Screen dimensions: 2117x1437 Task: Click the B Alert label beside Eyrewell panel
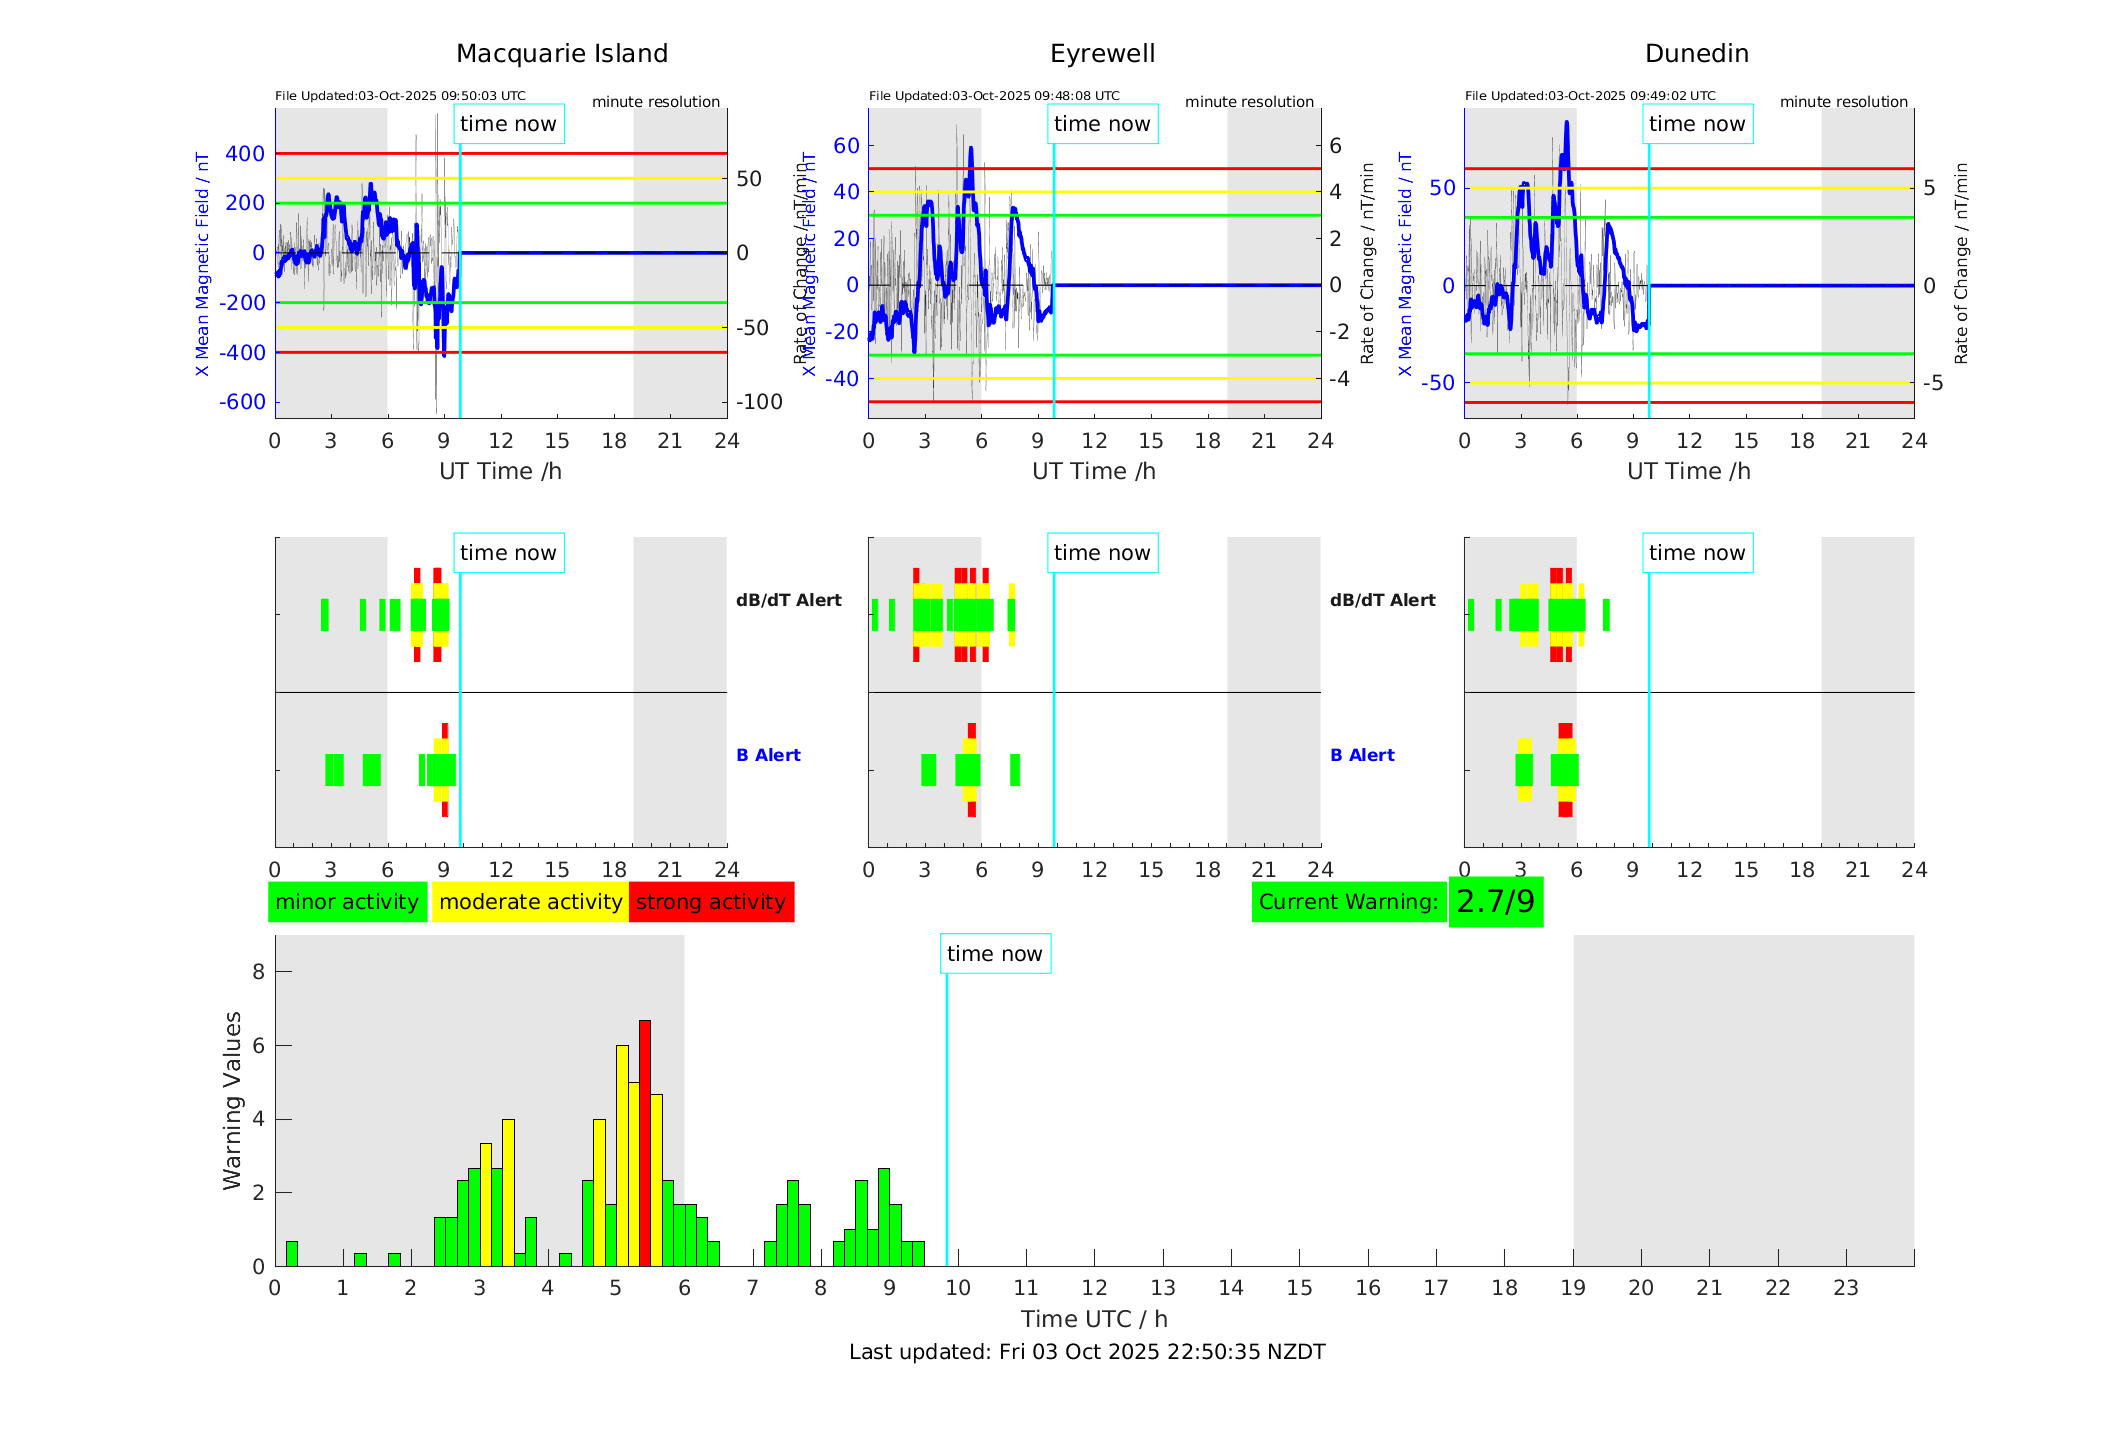tap(1362, 755)
